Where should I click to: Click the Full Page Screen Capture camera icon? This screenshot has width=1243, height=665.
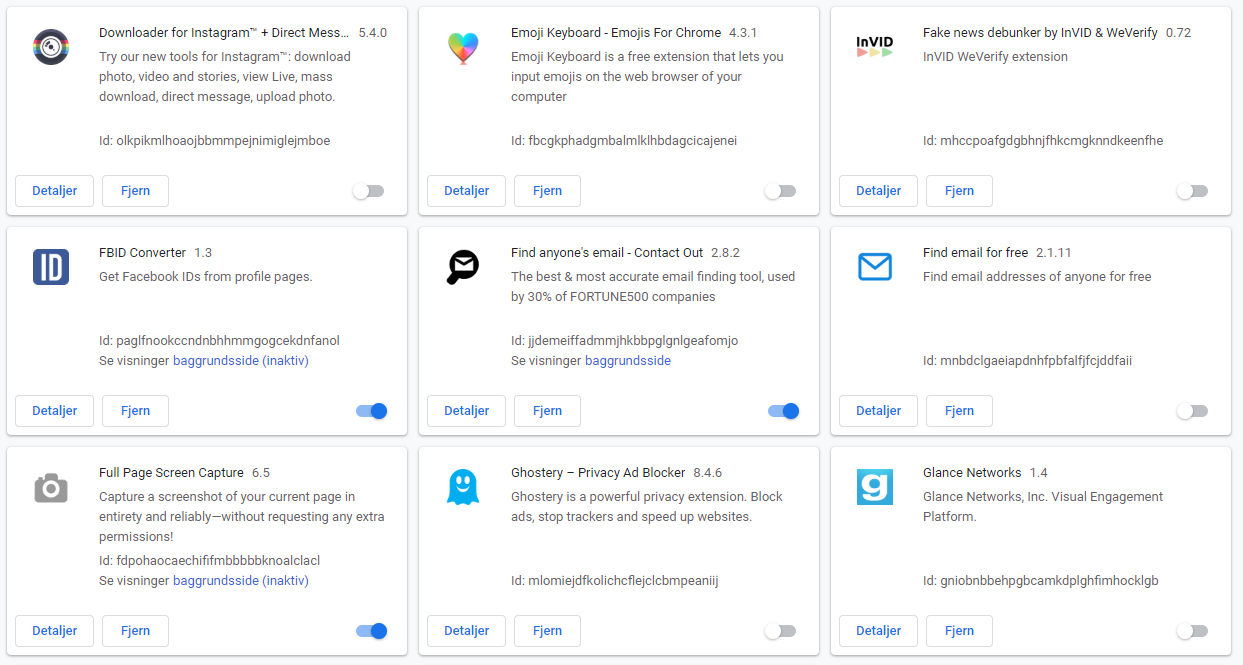click(x=50, y=488)
